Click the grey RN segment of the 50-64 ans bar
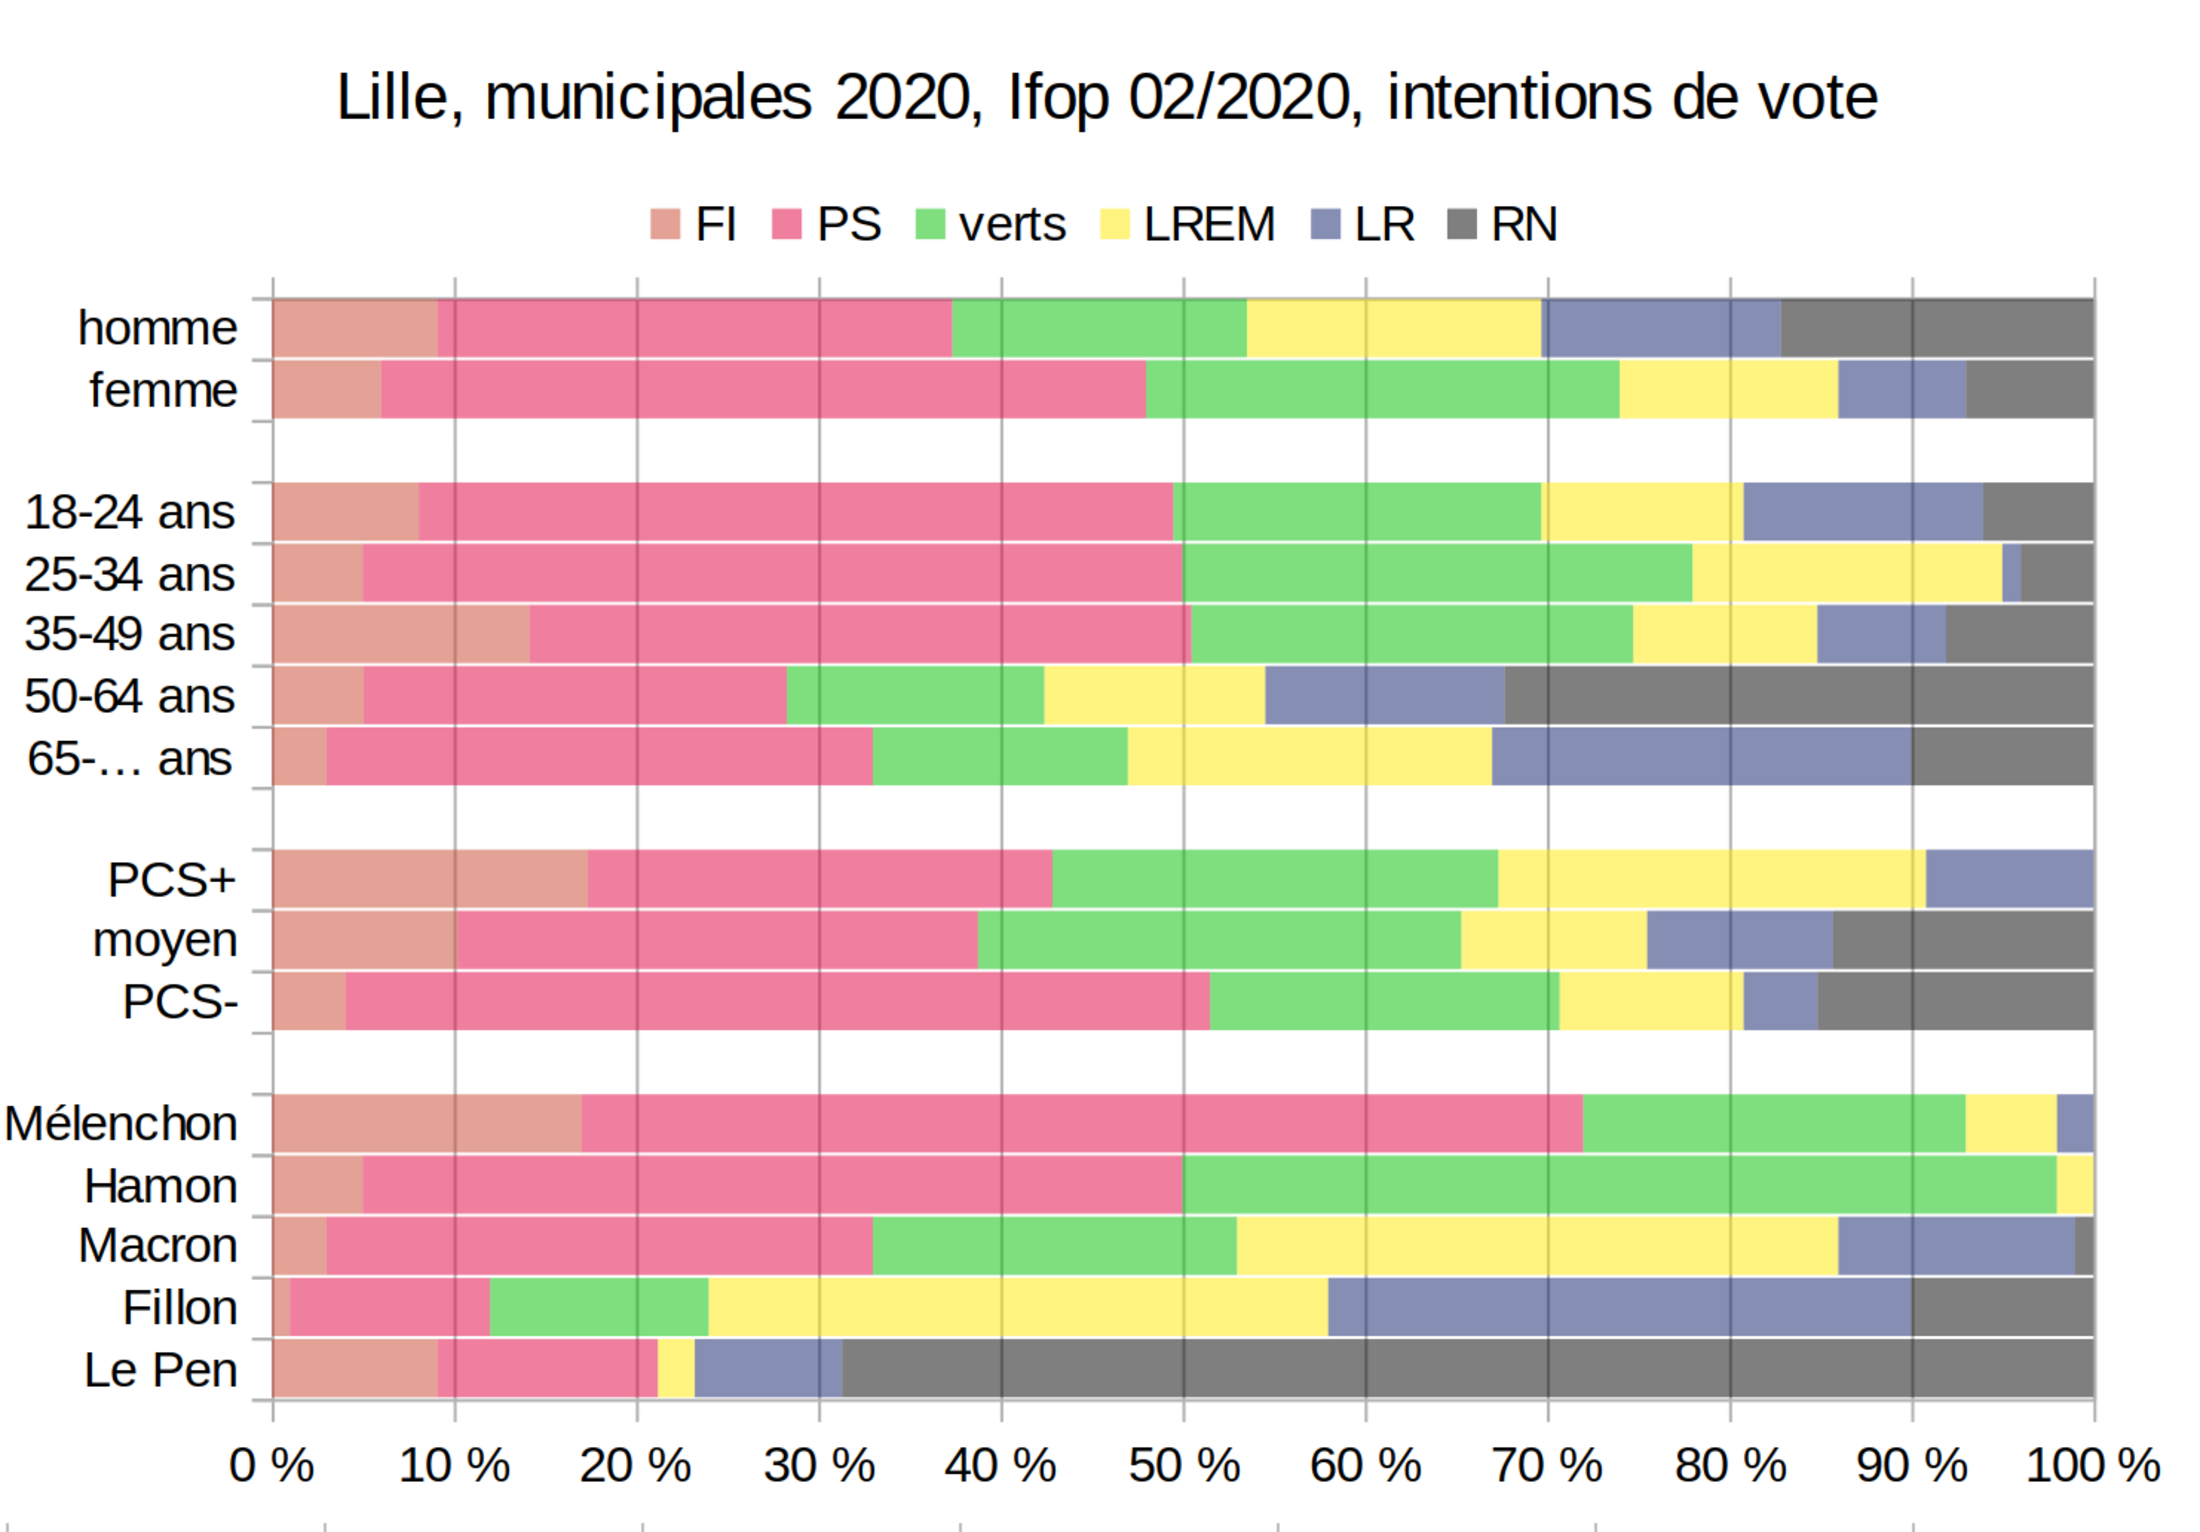2200x1532 pixels. tap(1798, 695)
